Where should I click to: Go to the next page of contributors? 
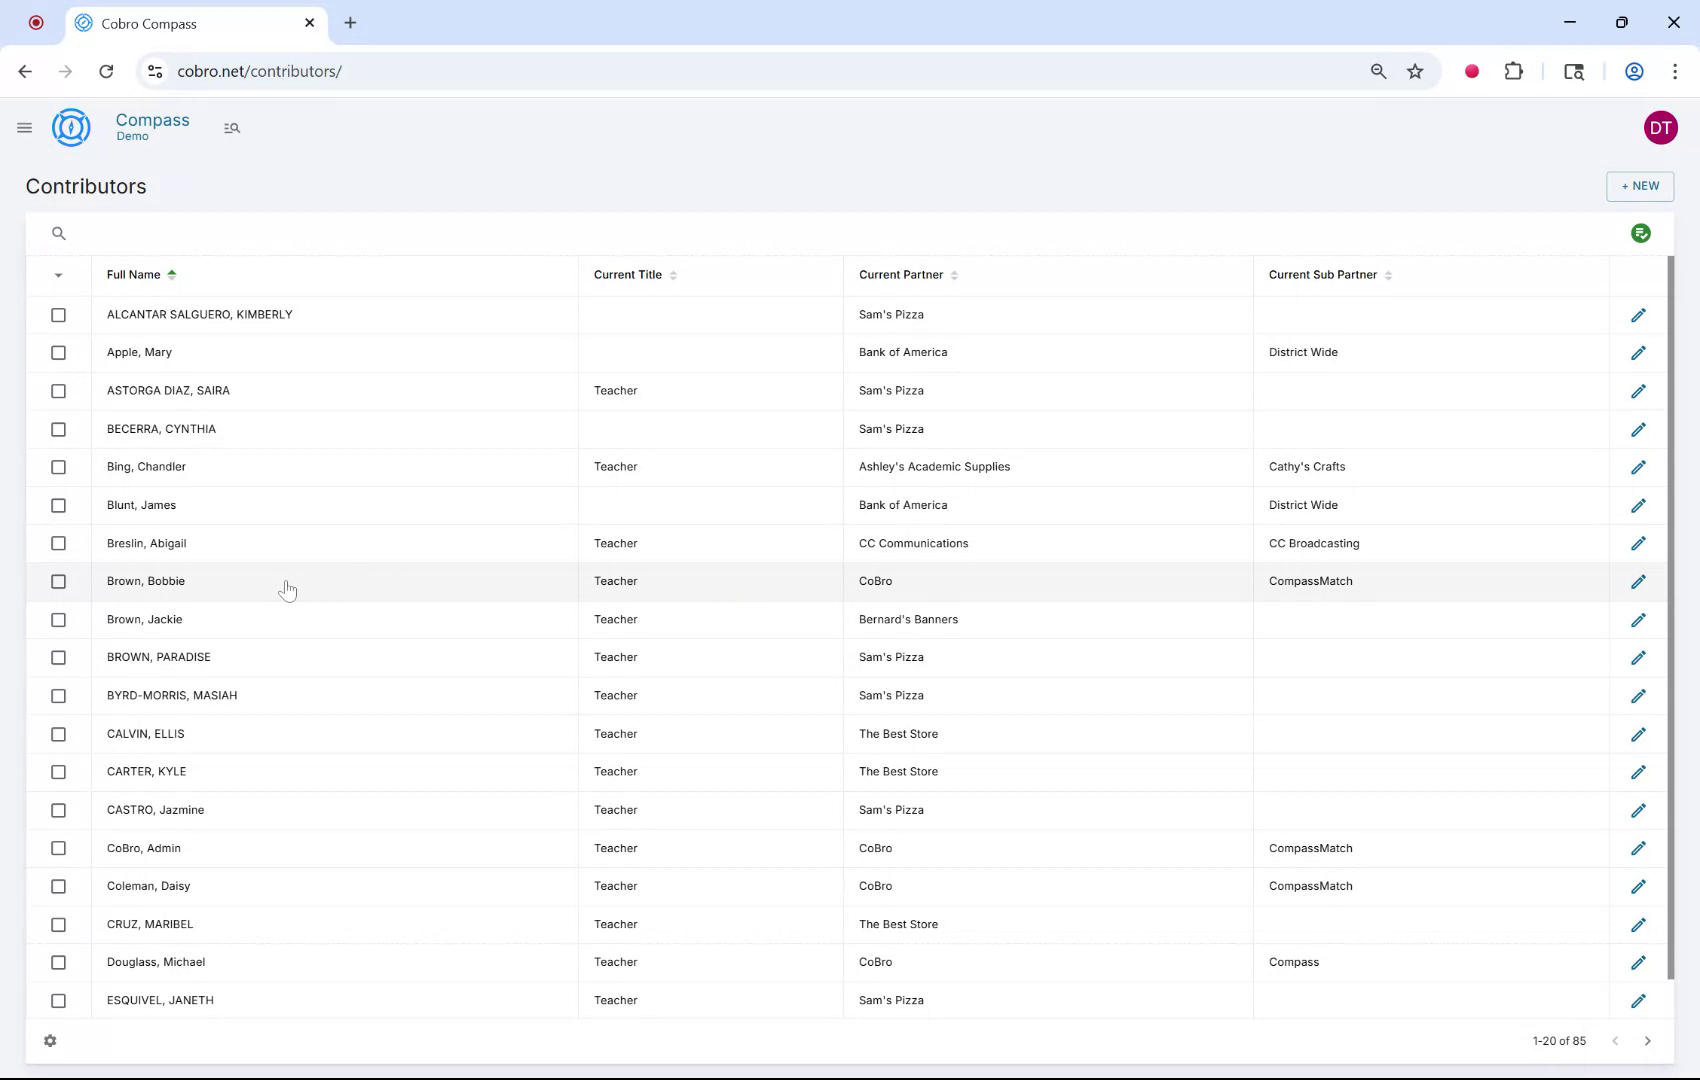coord(1648,1041)
